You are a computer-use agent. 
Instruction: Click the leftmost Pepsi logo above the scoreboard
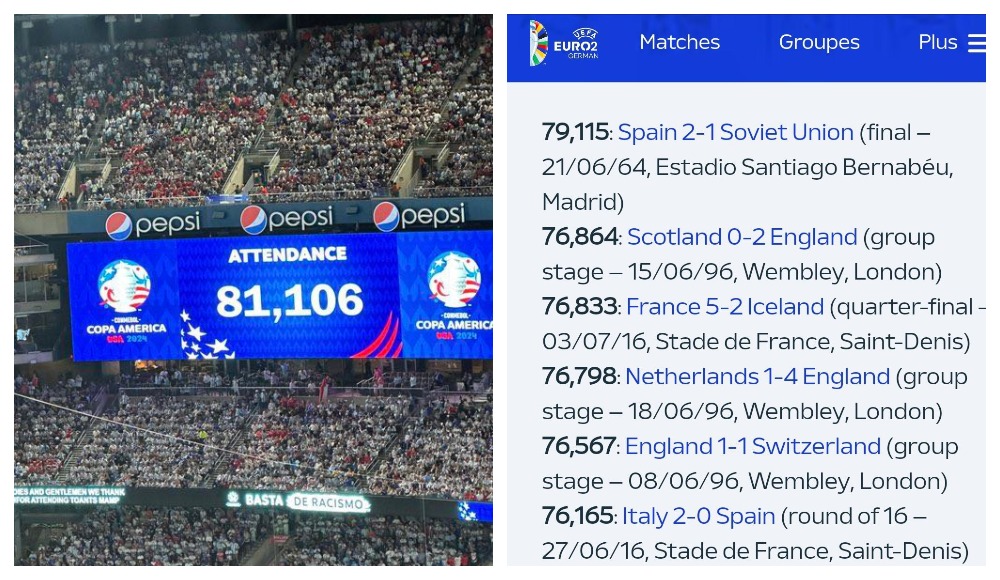point(152,225)
